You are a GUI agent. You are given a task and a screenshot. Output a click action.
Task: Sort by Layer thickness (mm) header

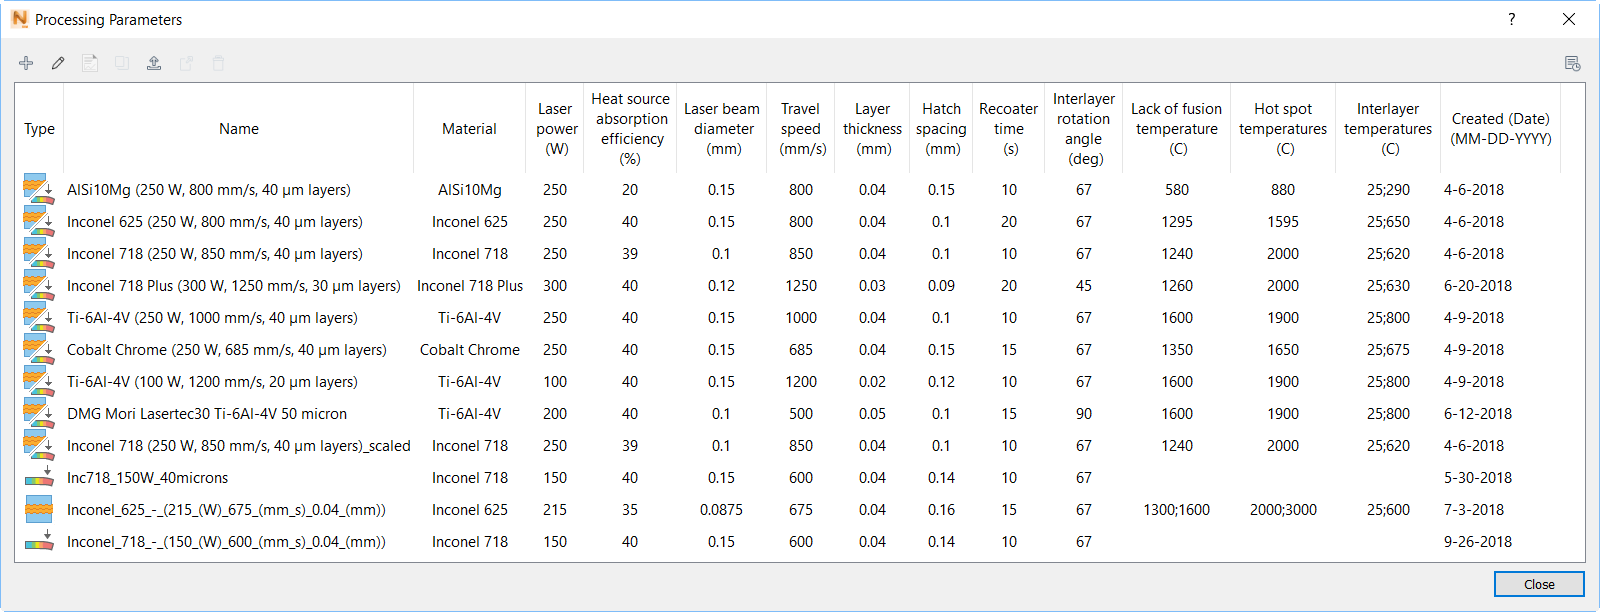pos(872,129)
